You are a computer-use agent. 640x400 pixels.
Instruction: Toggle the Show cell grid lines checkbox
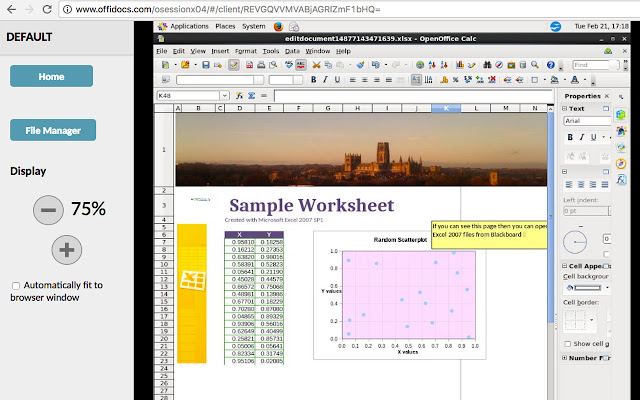(x=567, y=343)
